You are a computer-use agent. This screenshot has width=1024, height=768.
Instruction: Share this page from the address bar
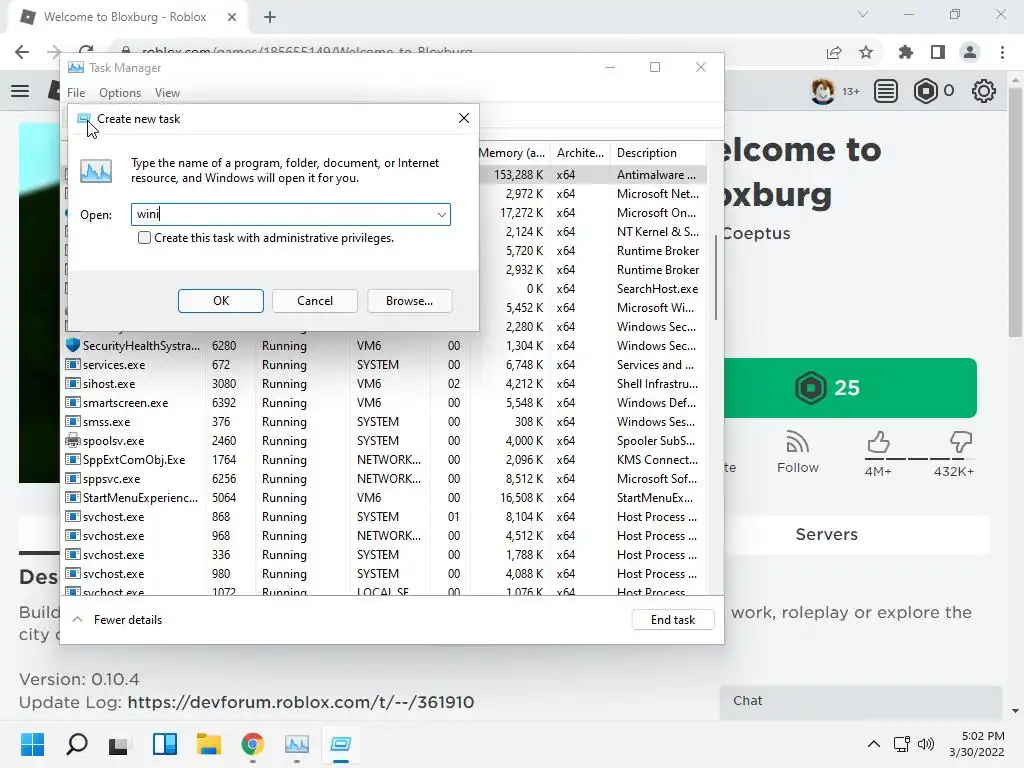point(834,52)
